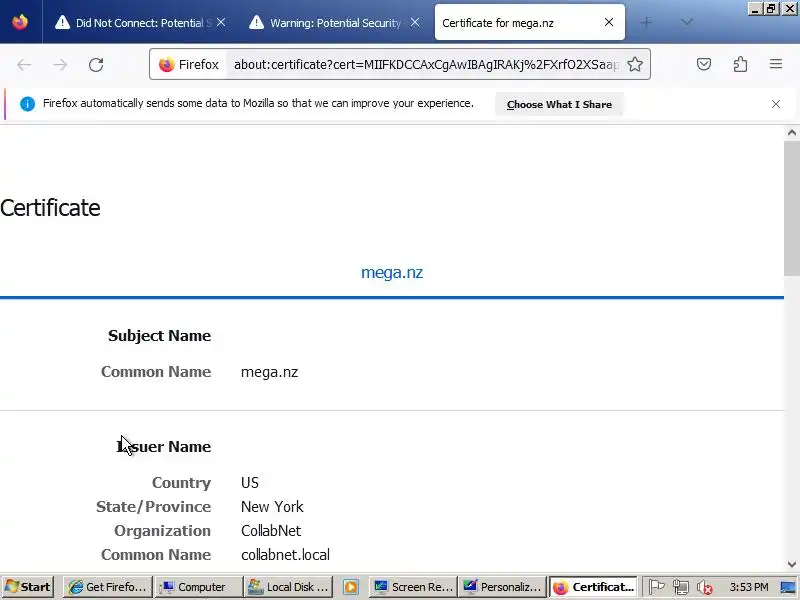Click the Certificate Firefox taskbar button
800x600 pixels.
pos(593,587)
